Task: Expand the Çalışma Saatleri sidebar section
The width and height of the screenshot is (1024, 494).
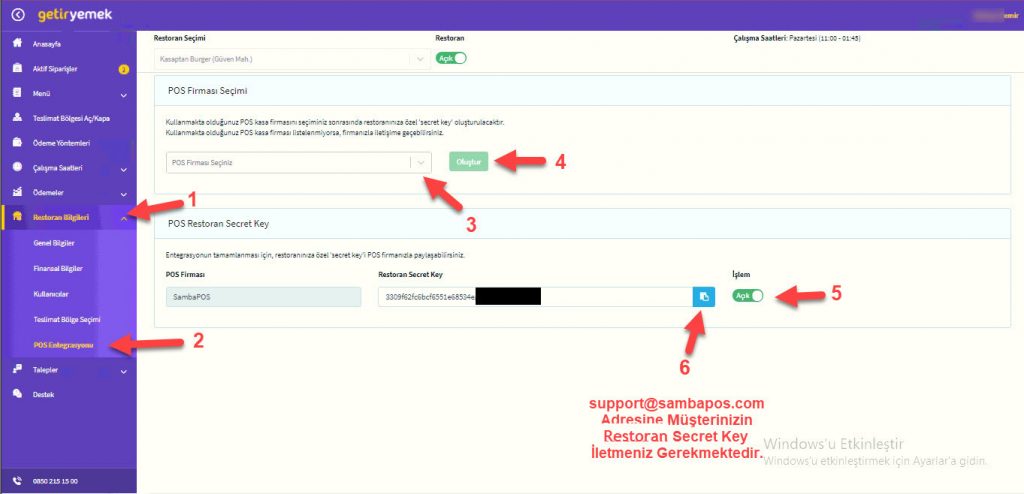Action: tap(123, 168)
